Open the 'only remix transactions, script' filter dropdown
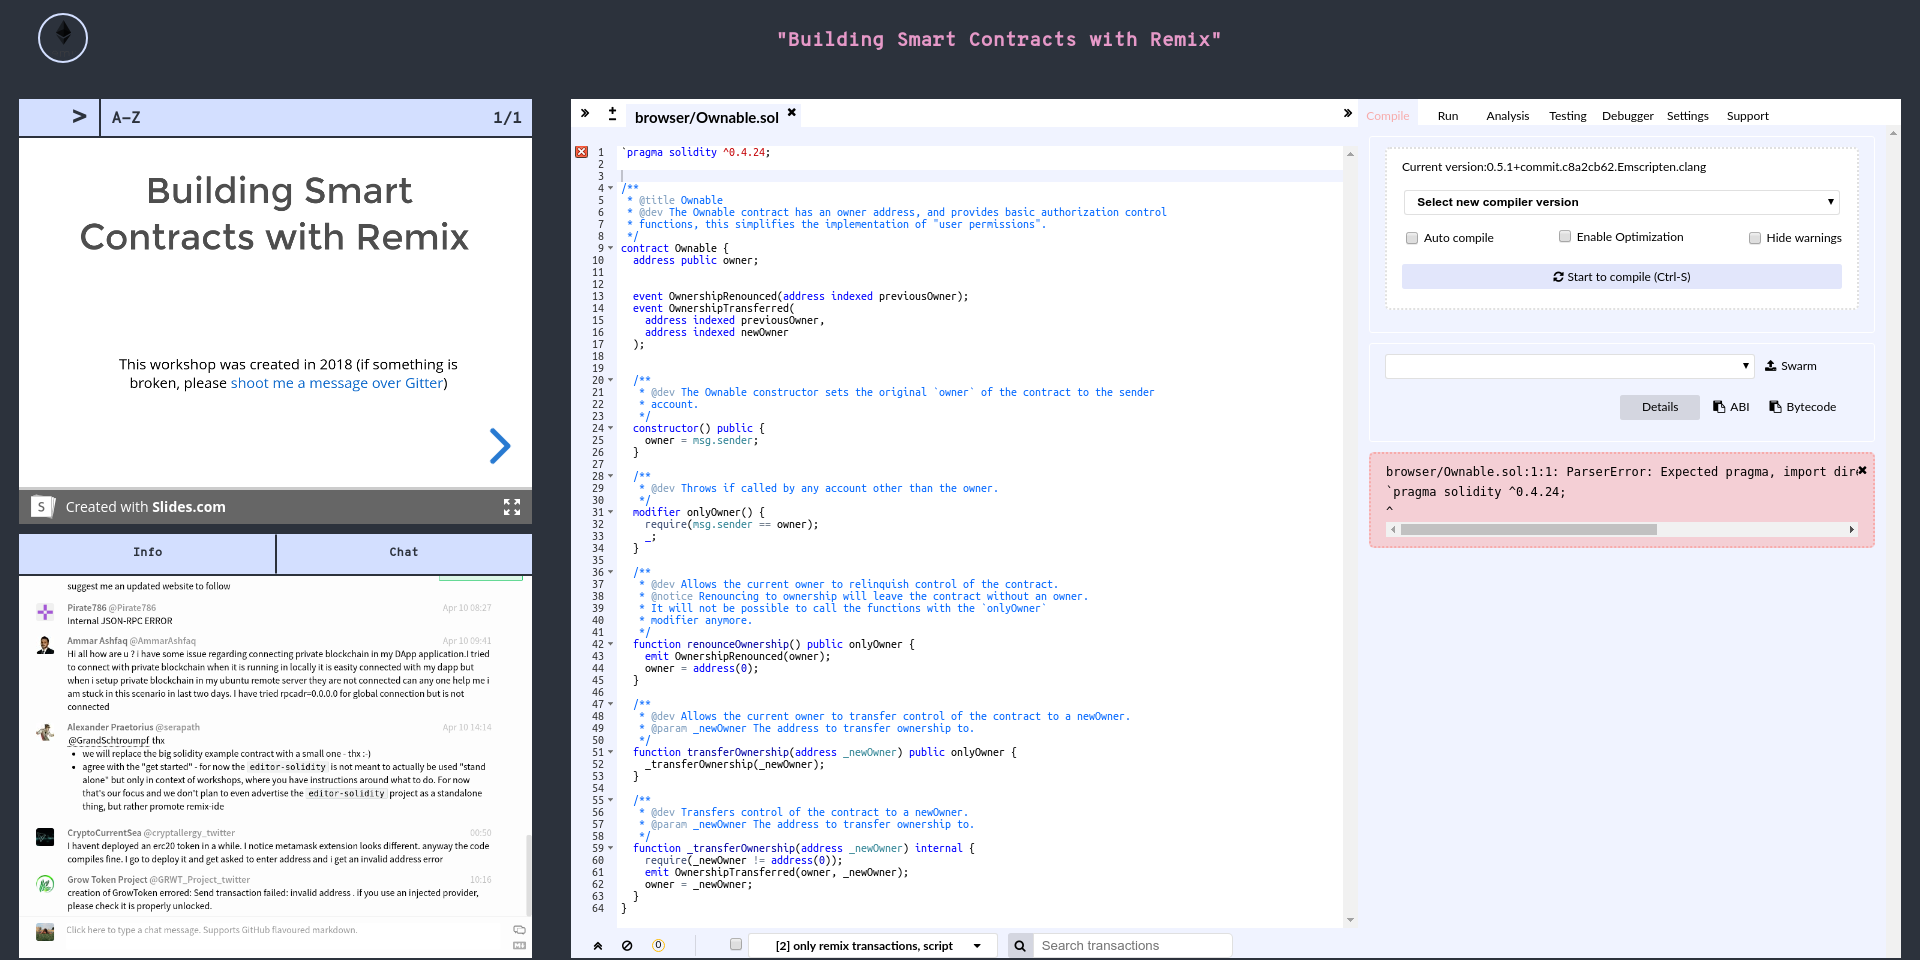This screenshot has width=1920, height=960. tap(873, 946)
